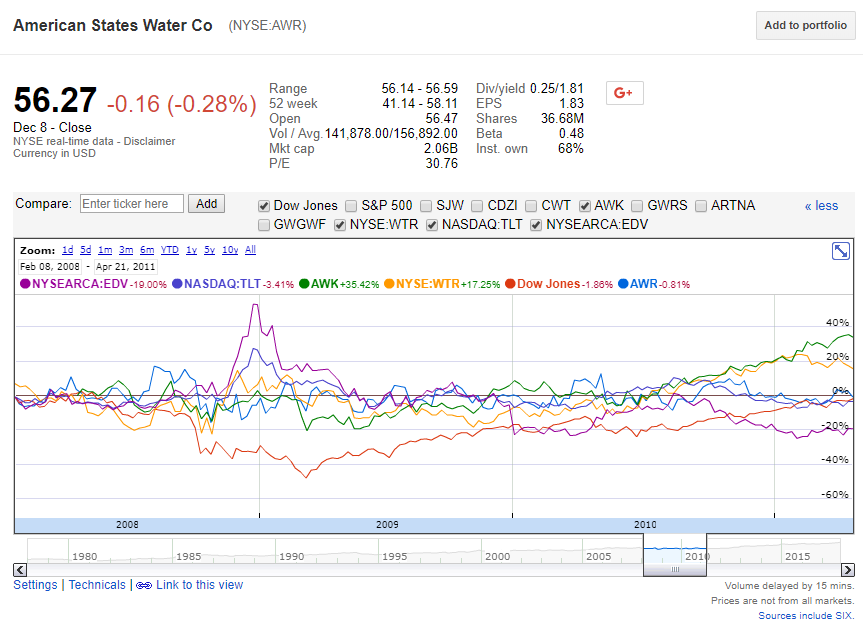863x638 pixels.
Task: Click the Add ticker button
Action: (206, 204)
